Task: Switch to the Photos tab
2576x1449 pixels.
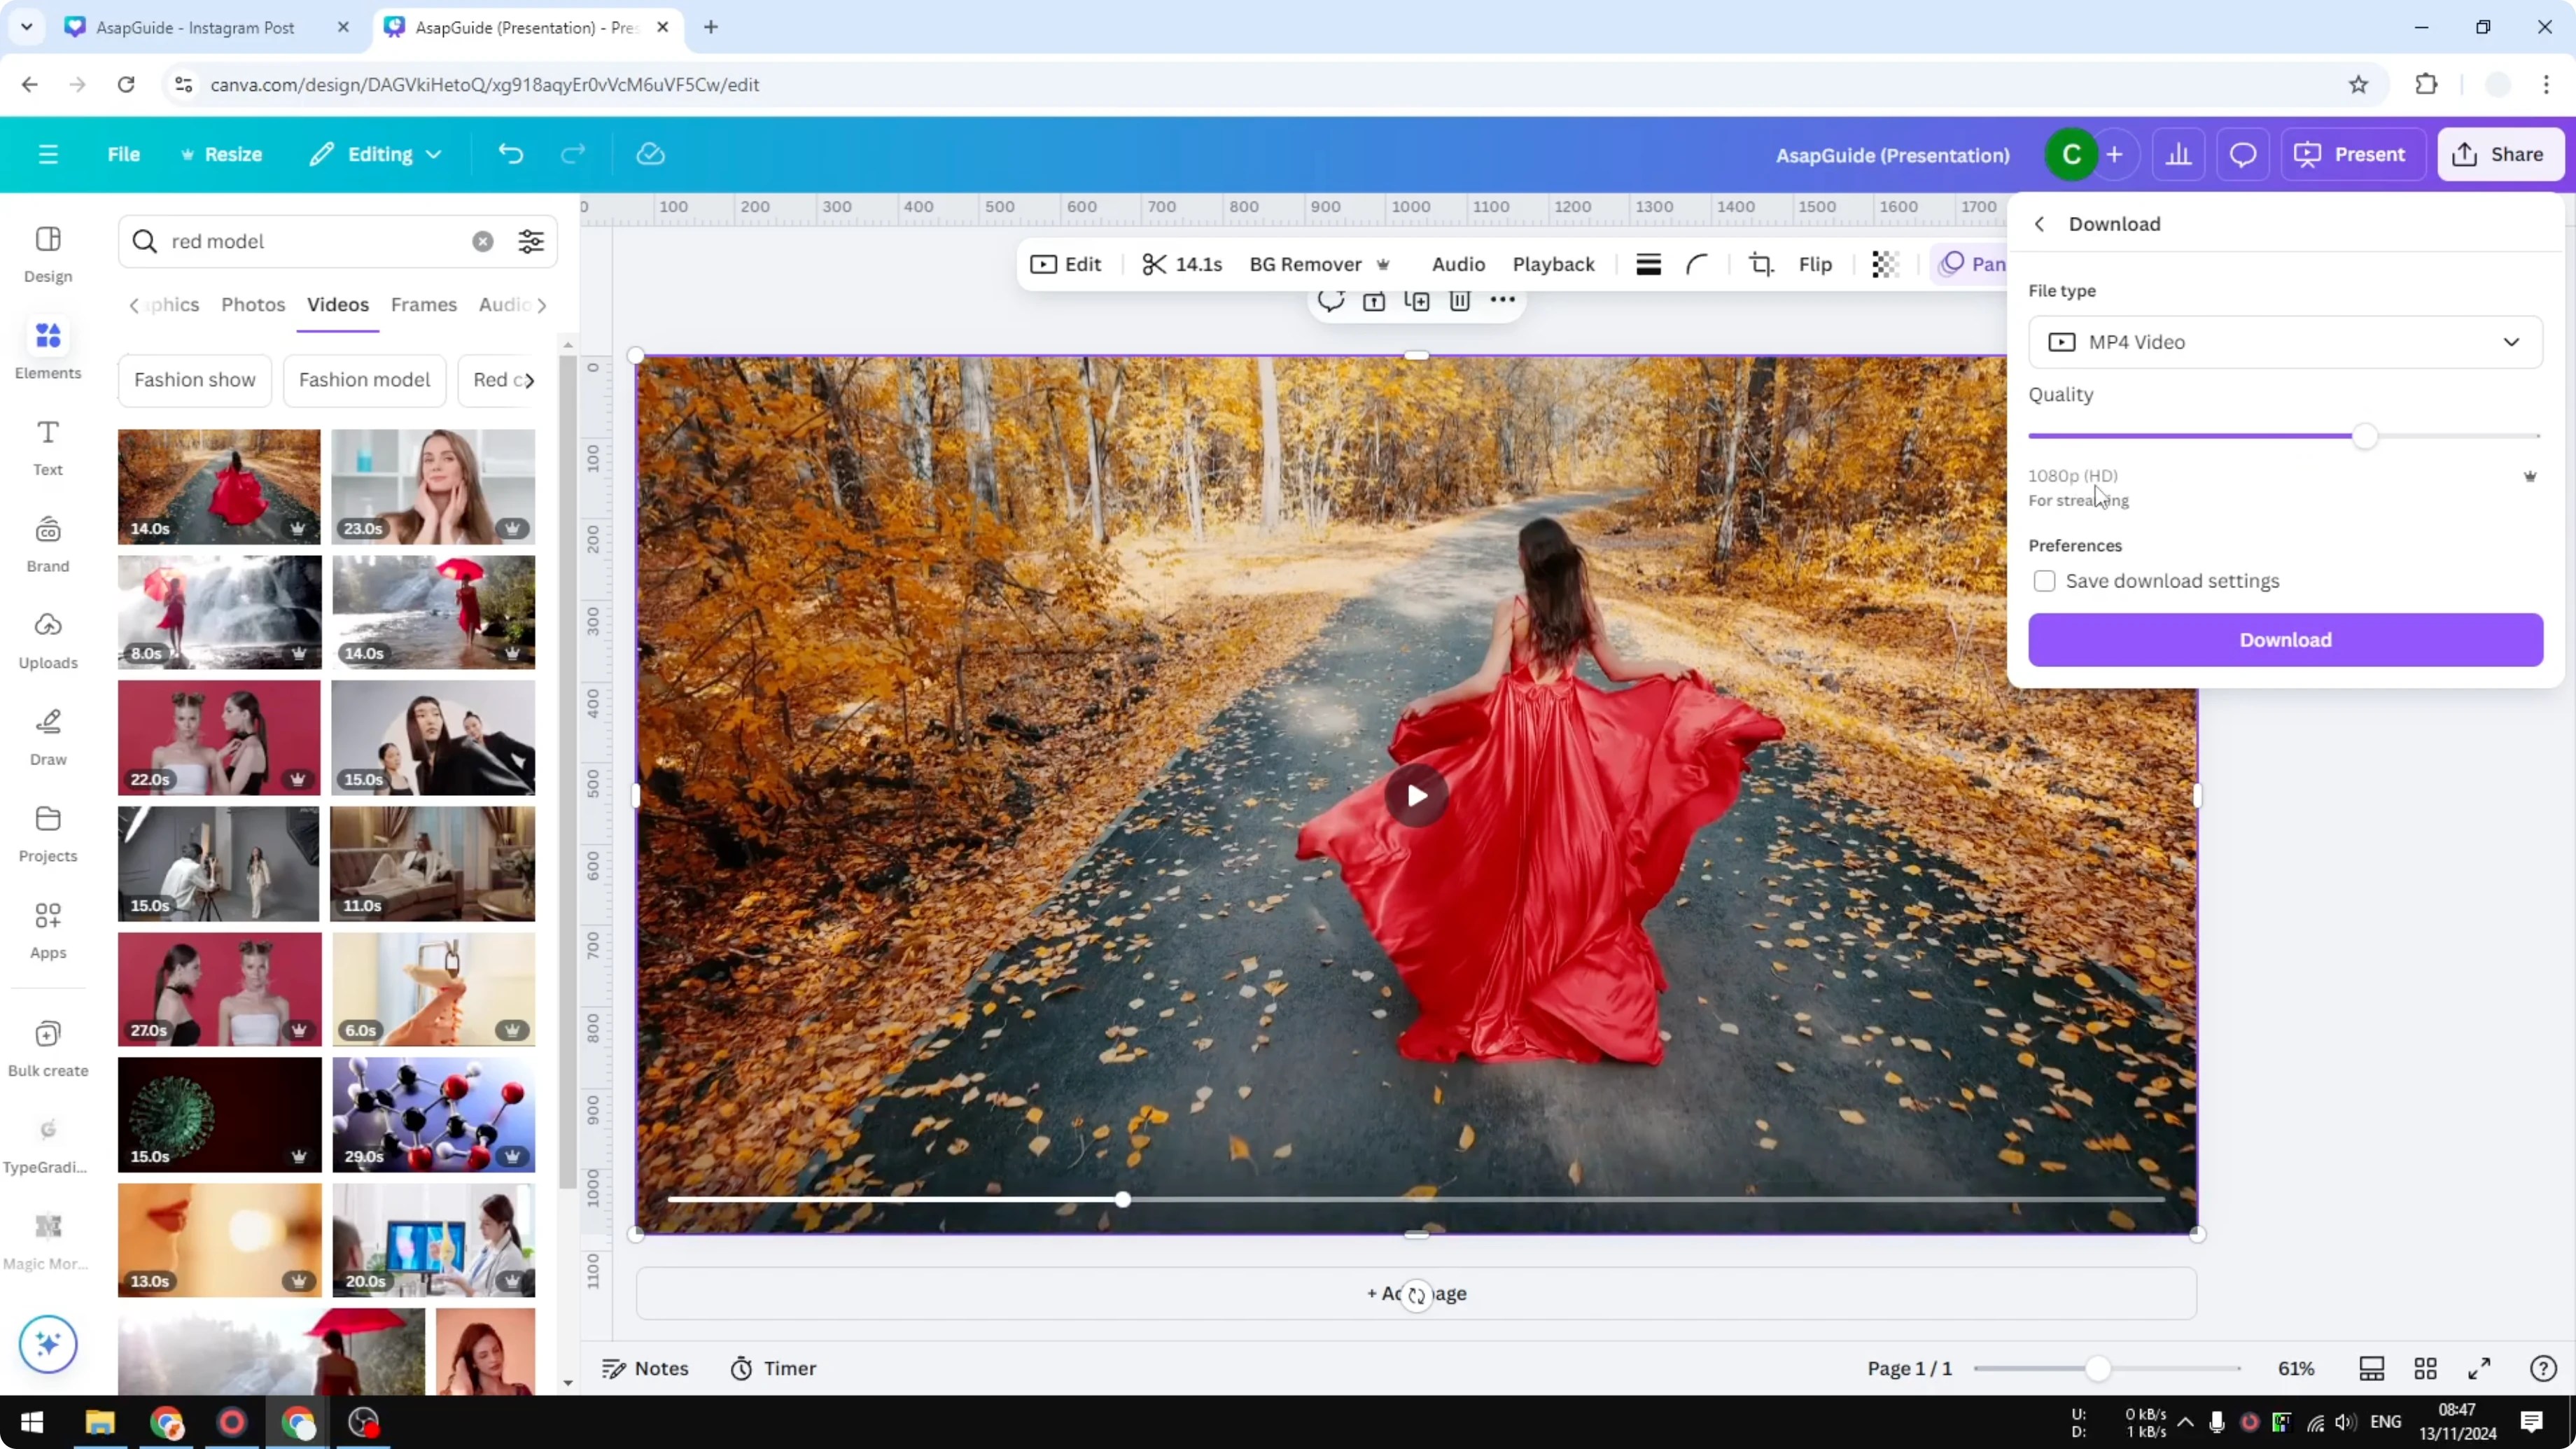Action: point(253,305)
